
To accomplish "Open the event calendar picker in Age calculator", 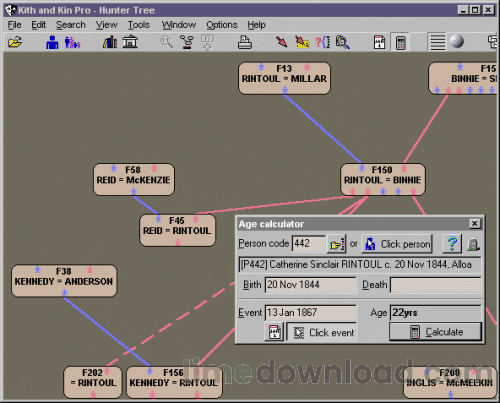I will (274, 332).
